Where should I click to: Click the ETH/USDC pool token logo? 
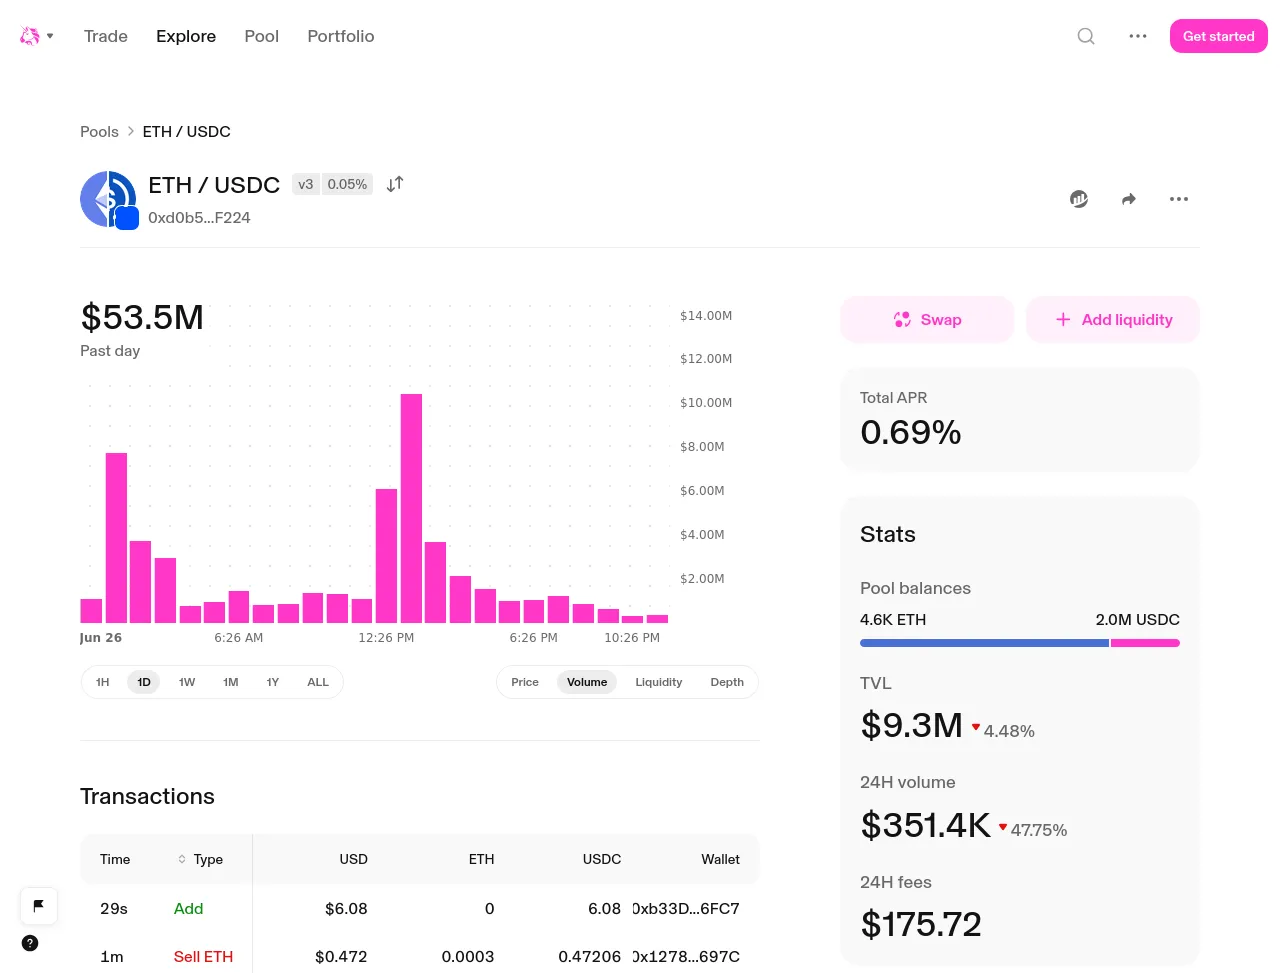[109, 199]
